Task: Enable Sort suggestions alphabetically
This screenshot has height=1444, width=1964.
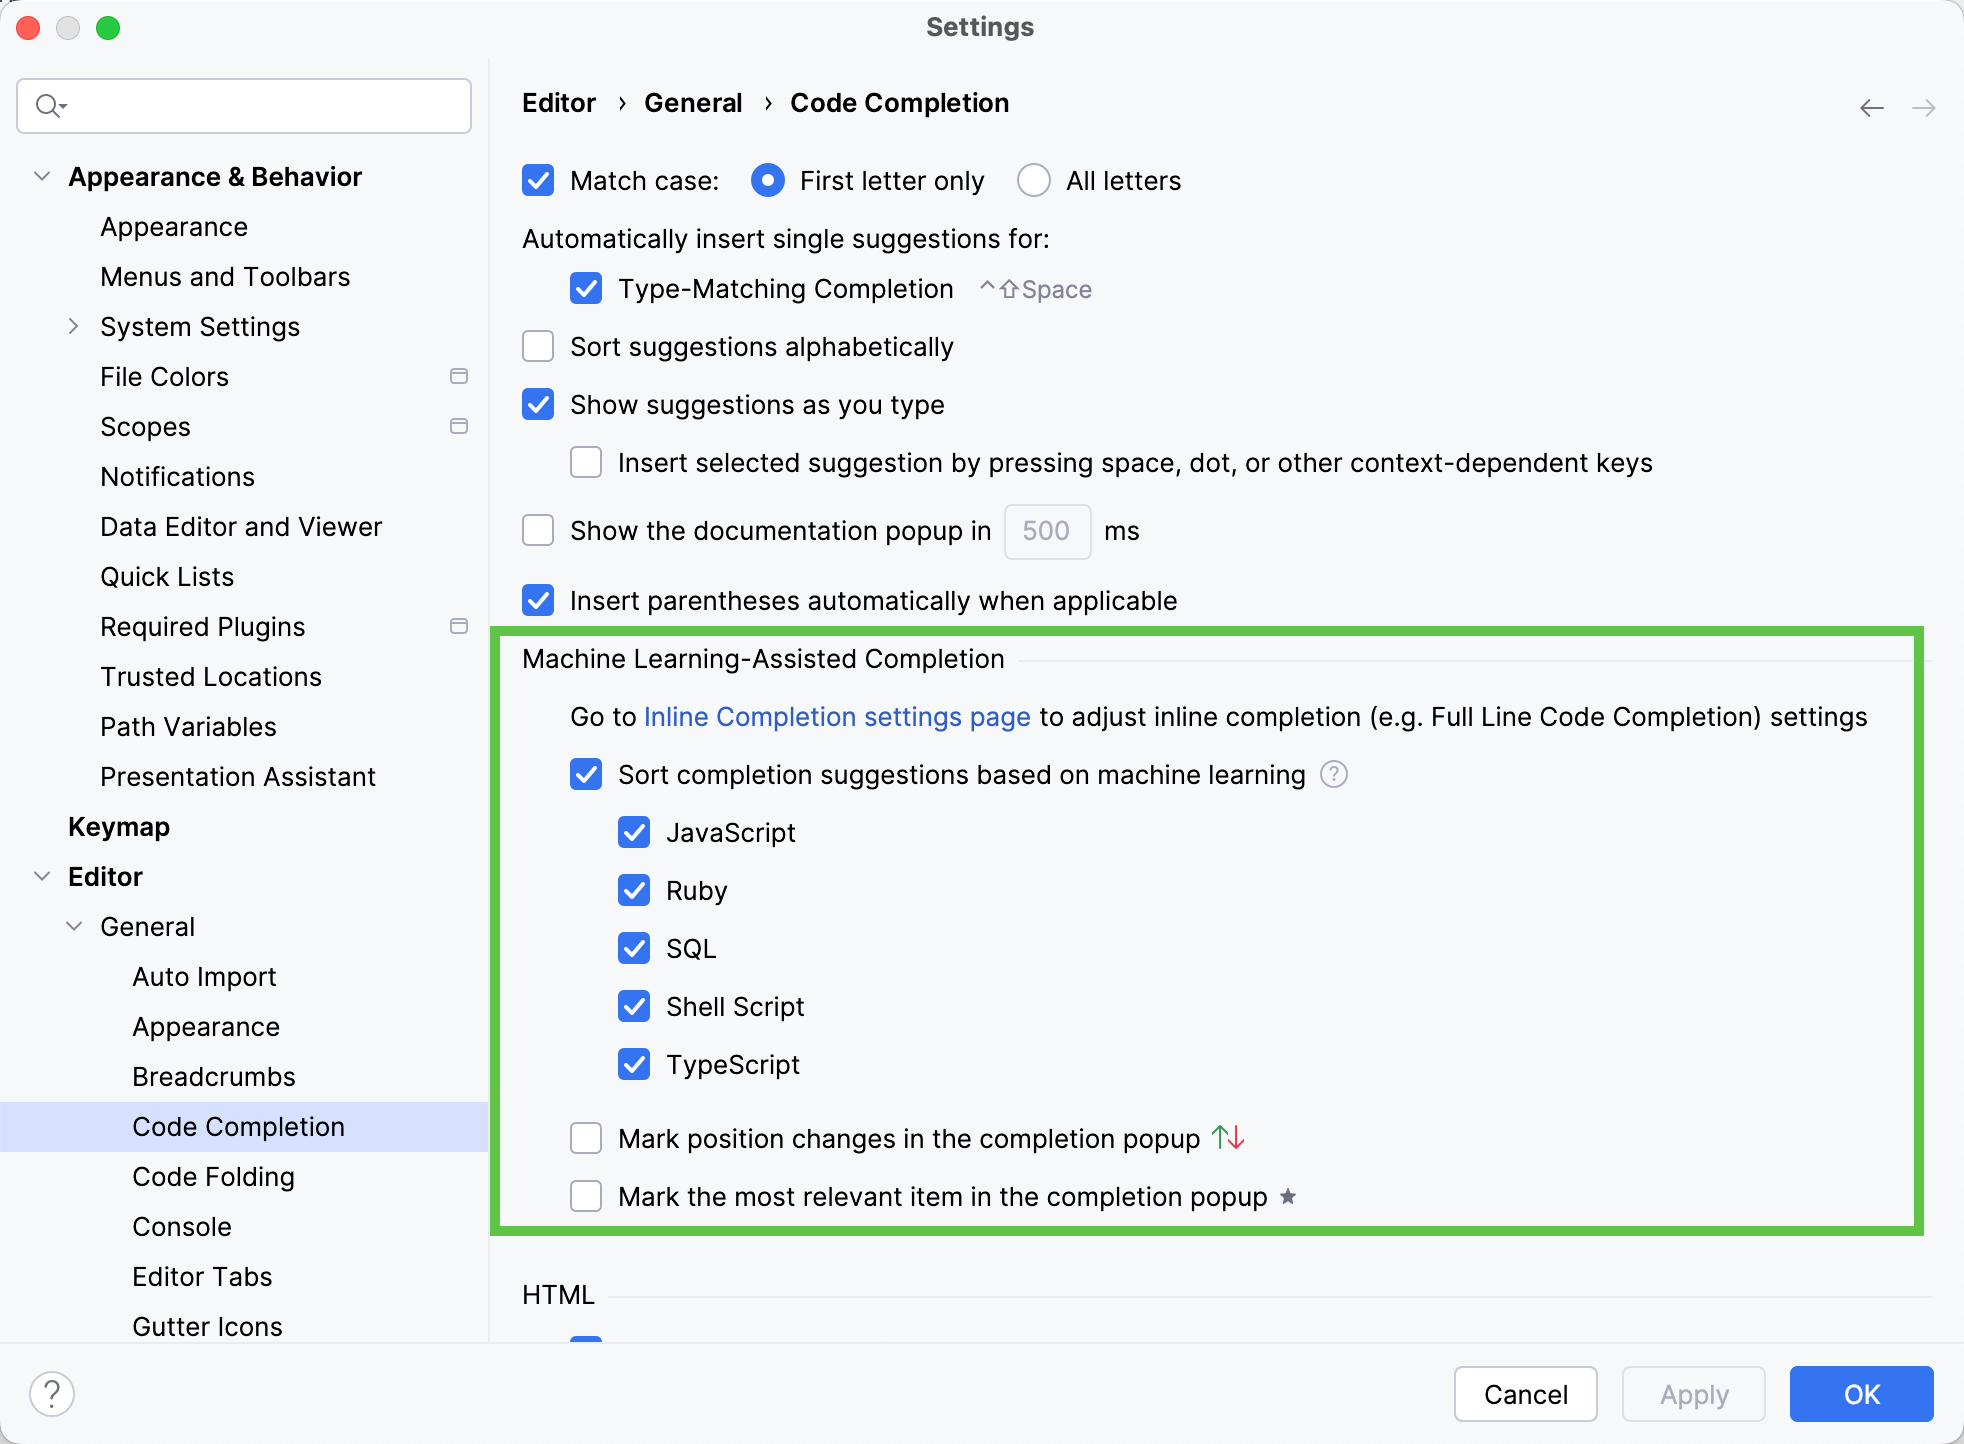Action: click(537, 346)
